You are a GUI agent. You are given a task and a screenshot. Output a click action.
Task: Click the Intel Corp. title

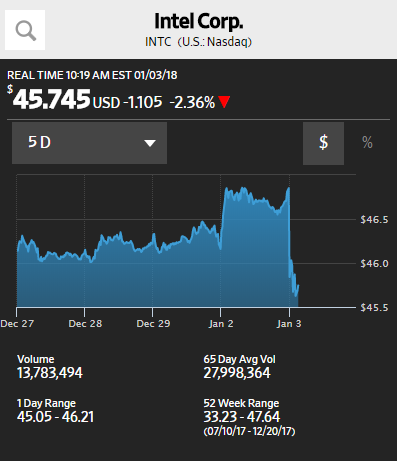click(x=199, y=22)
